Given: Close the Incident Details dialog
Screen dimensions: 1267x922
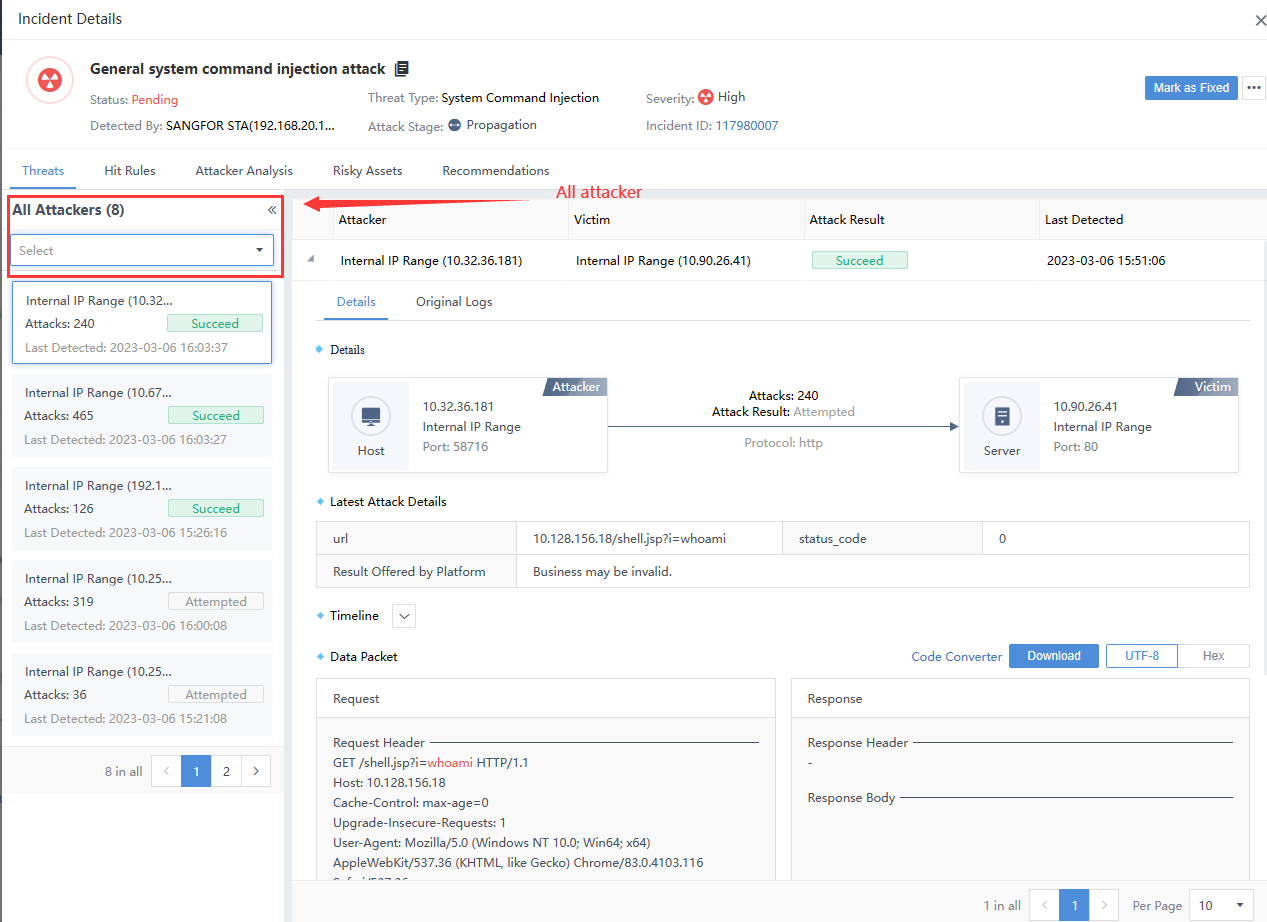Looking at the screenshot, I should (1260, 20).
